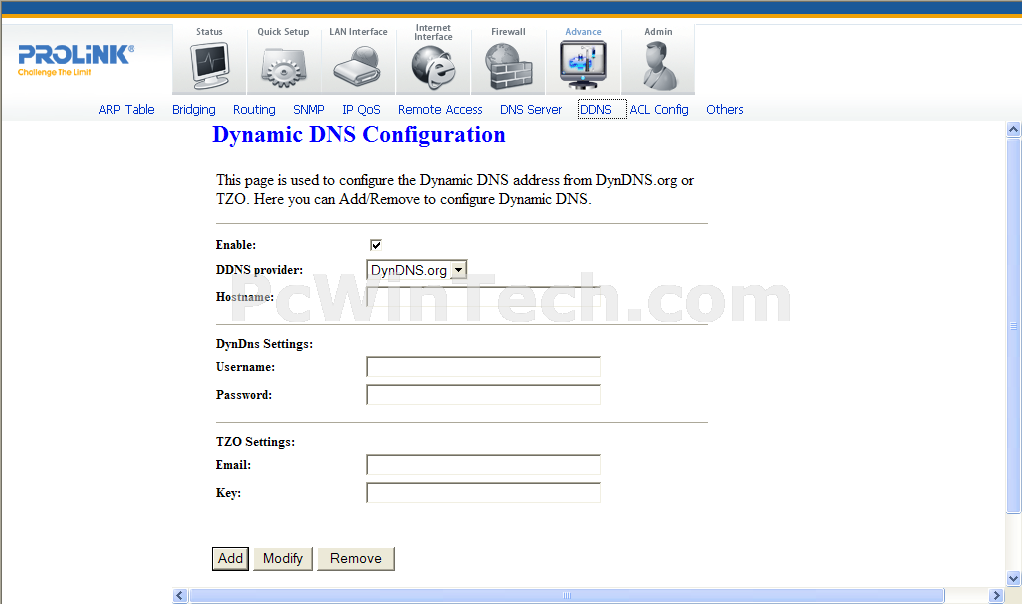Screen dimensions: 1022x604
Task: Go to the ARP Table submenu
Action: (126, 109)
